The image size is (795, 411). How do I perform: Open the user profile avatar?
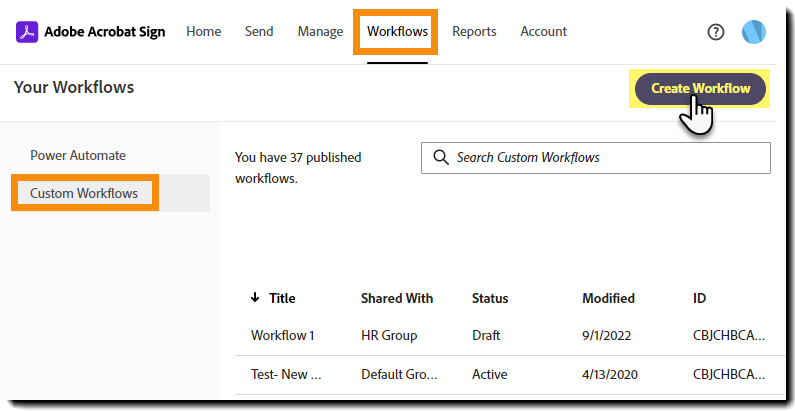click(754, 32)
